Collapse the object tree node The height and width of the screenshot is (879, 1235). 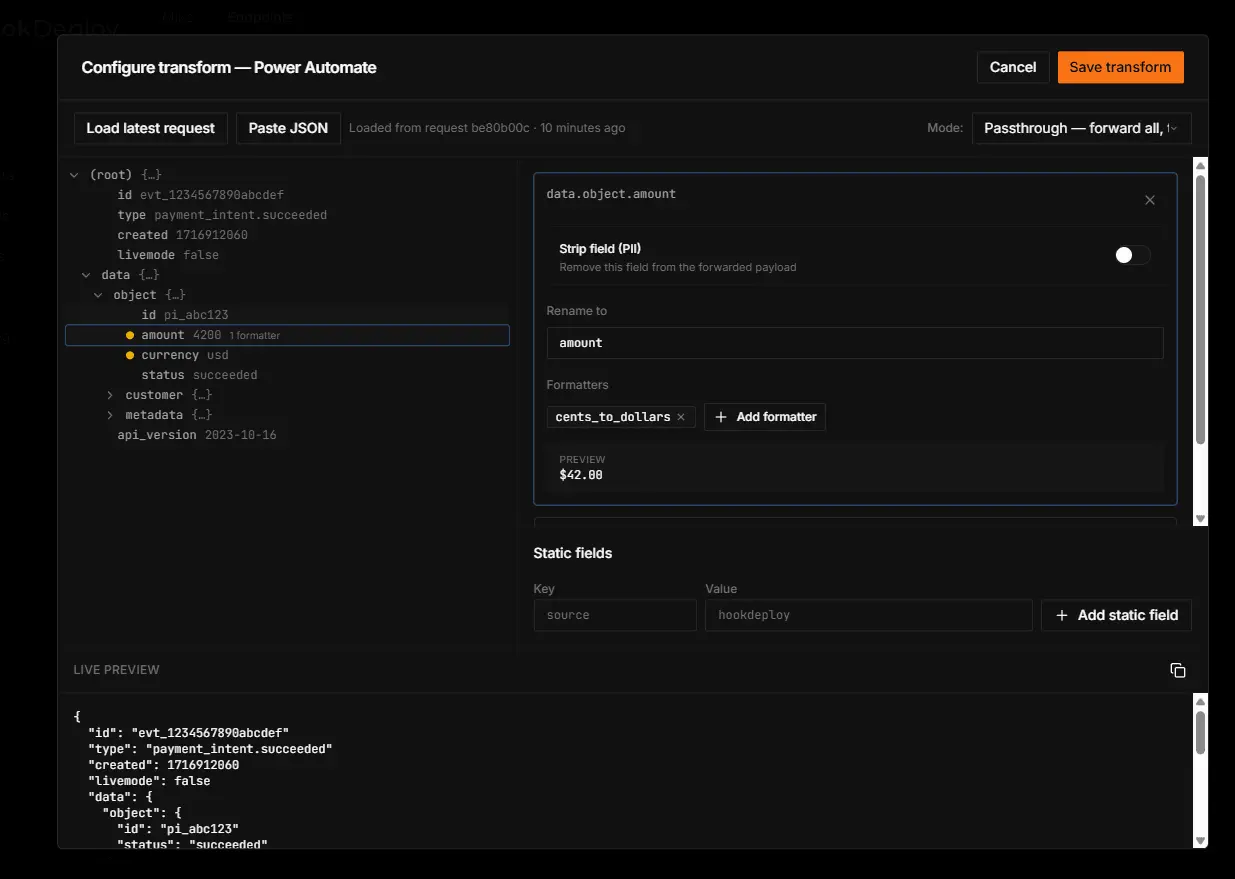click(98, 295)
